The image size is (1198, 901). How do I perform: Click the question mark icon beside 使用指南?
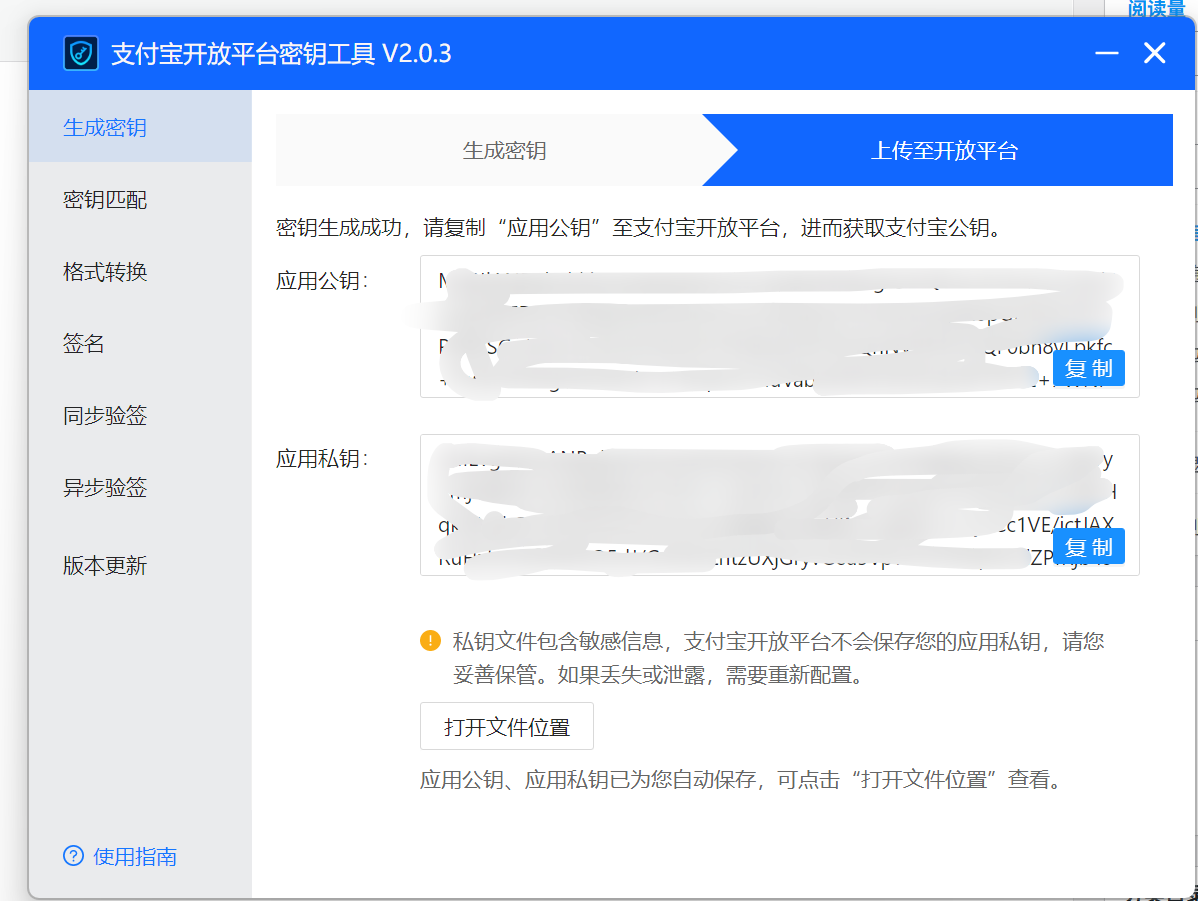pyautogui.click(x=72, y=856)
